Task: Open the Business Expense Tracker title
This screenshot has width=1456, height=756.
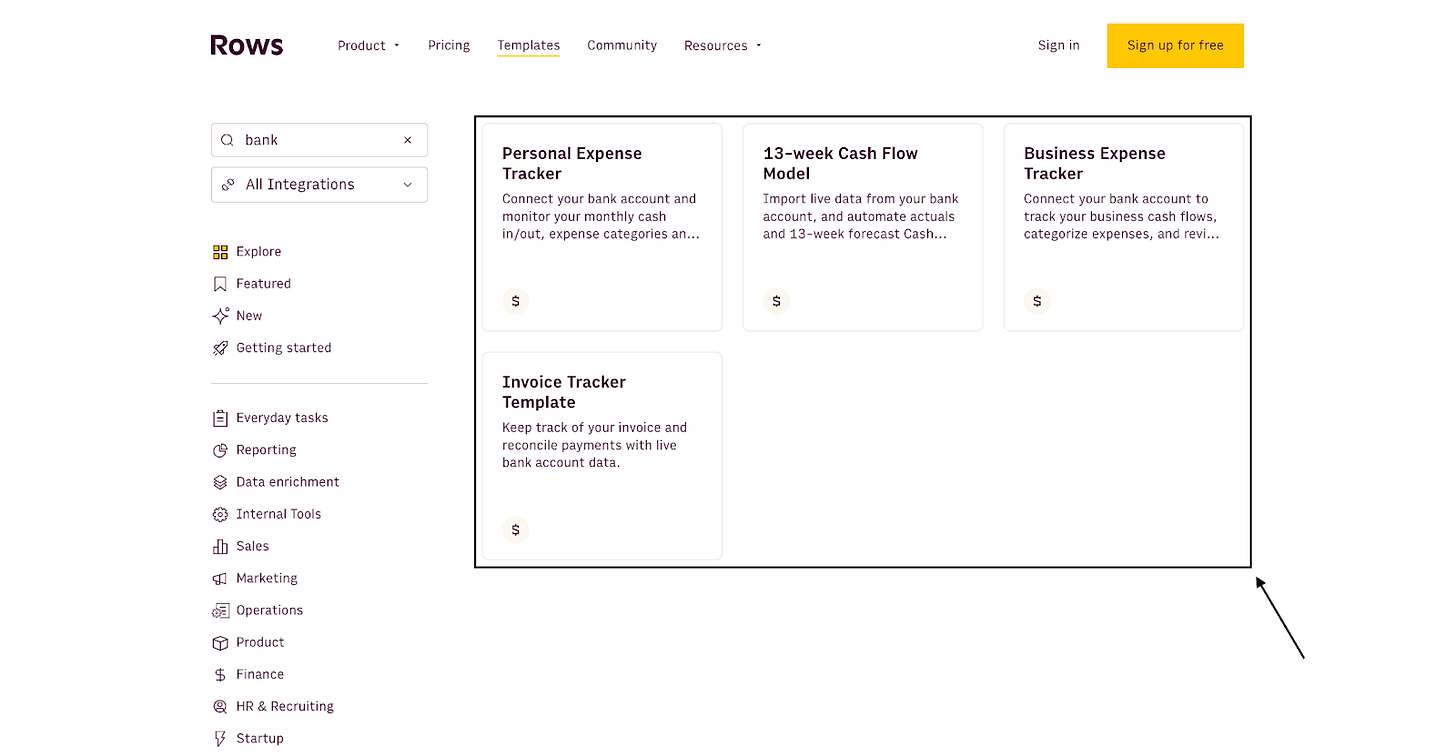Action: click(x=1095, y=163)
